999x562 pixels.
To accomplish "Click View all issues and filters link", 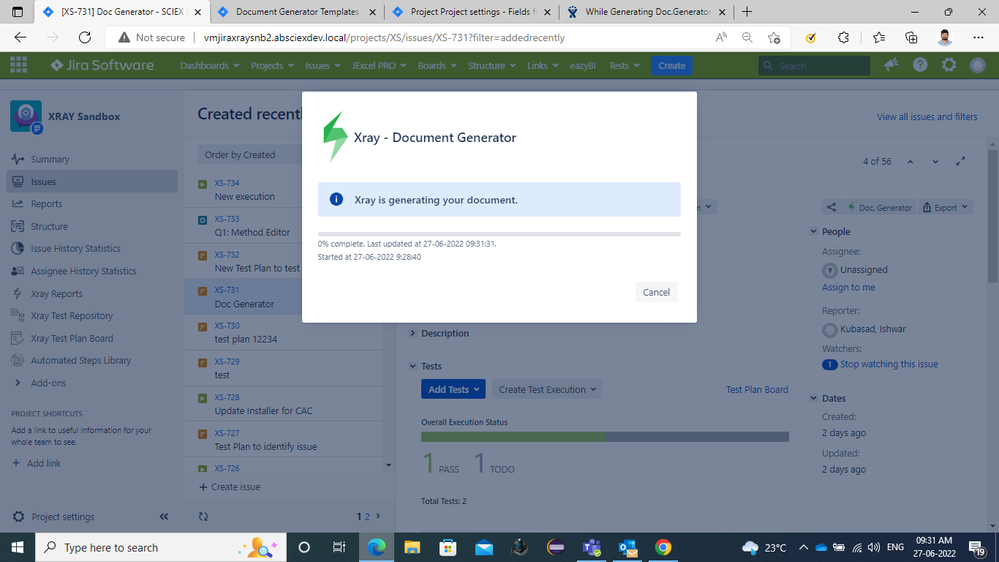I will (926, 117).
